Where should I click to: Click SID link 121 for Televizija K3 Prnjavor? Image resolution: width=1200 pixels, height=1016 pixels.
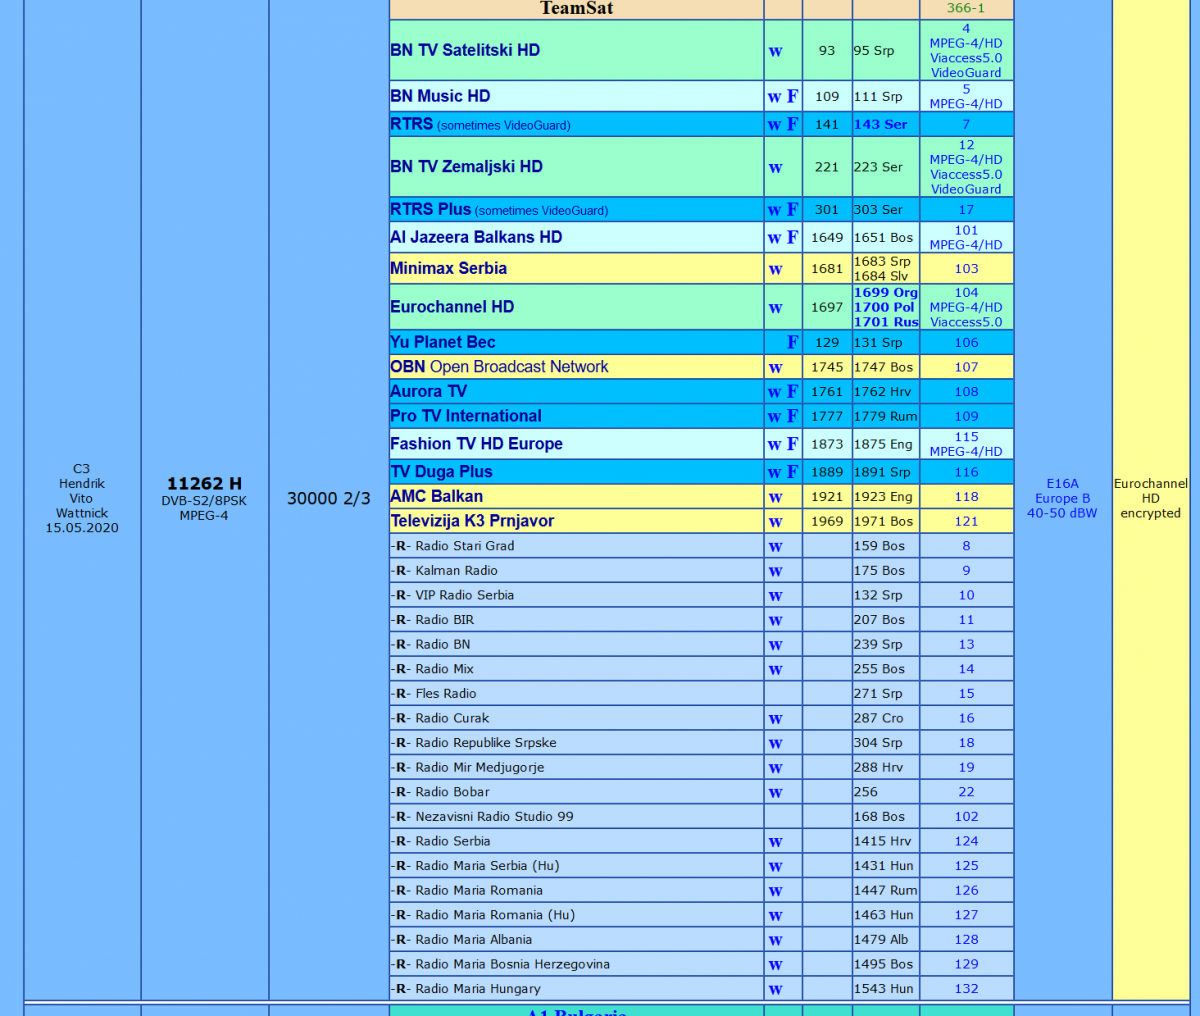click(966, 521)
